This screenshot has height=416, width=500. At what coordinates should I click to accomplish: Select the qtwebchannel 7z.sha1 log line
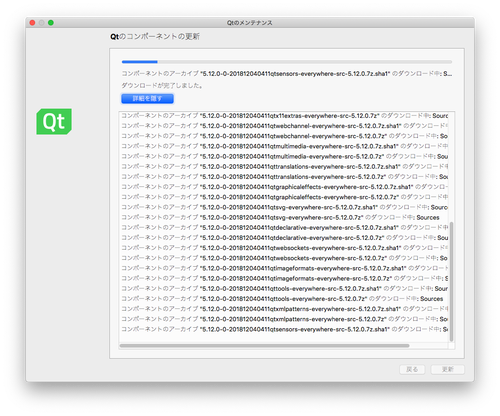coord(284,126)
